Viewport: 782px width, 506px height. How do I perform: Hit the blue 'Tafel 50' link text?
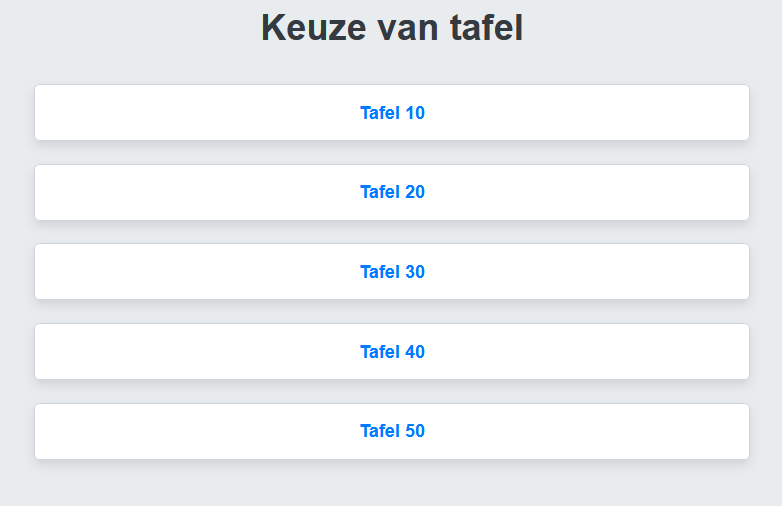pyautogui.click(x=392, y=431)
